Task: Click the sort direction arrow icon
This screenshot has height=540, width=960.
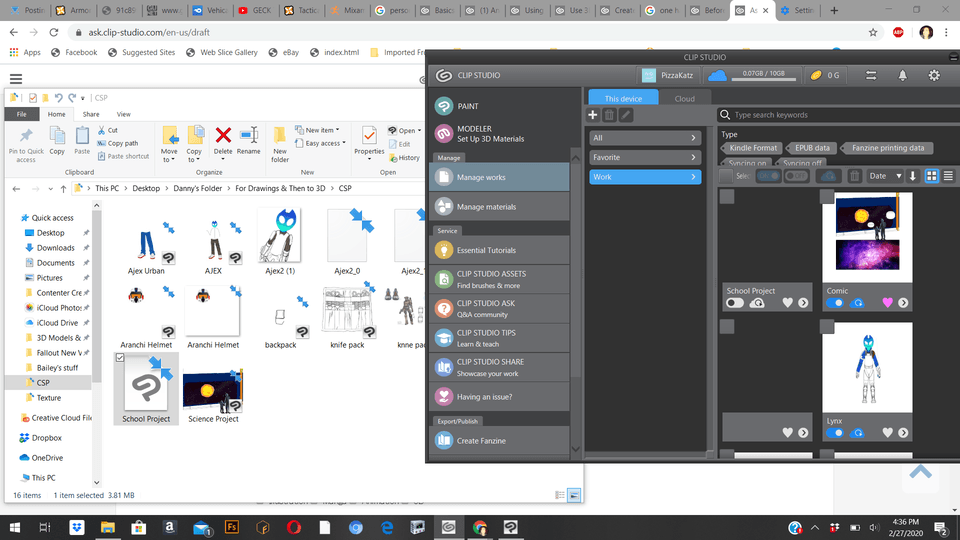Action: tap(912, 176)
